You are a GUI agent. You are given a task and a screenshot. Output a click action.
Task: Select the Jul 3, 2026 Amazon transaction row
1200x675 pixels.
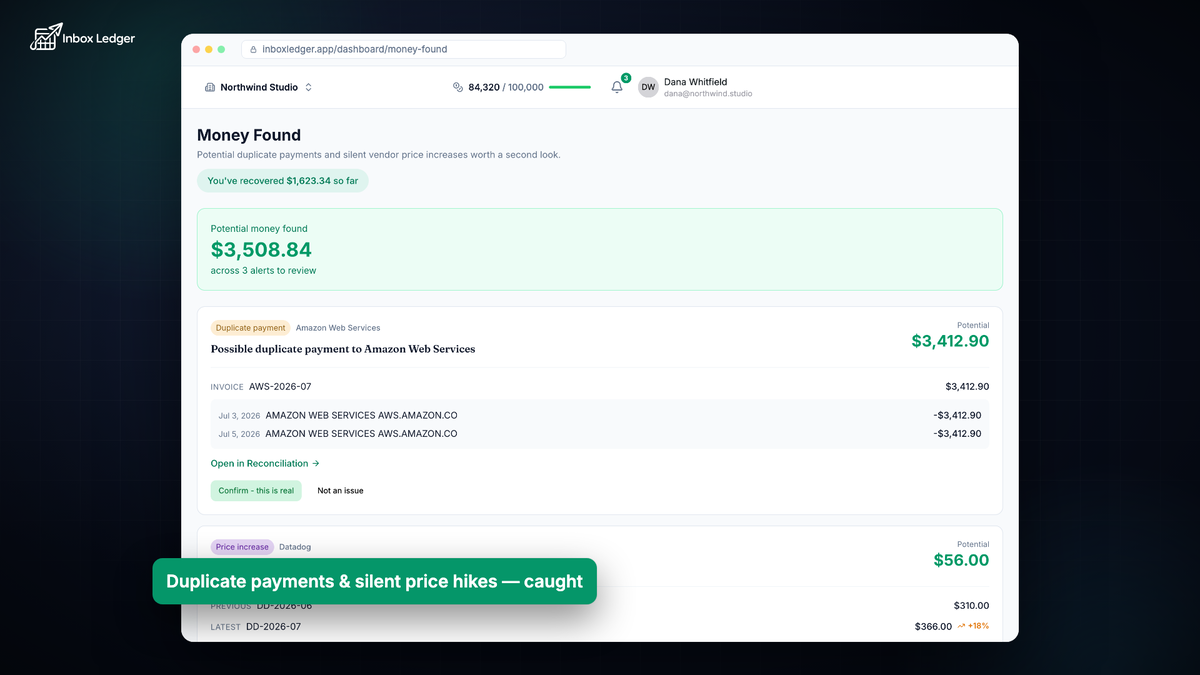pyautogui.click(x=600, y=415)
